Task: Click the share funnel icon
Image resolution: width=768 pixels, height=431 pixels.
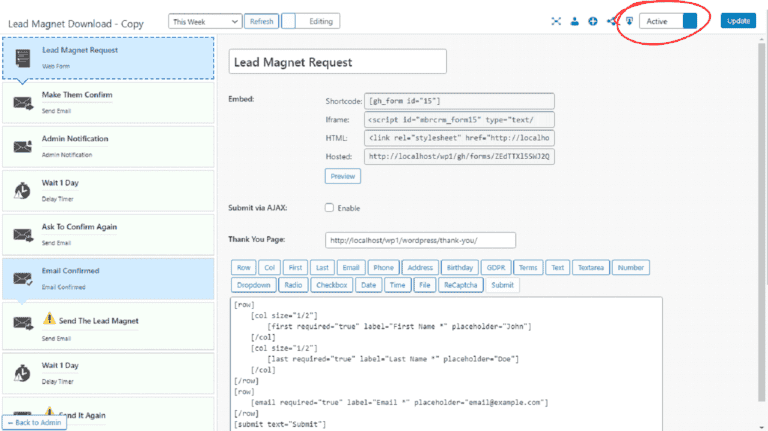Action: [x=611, y=21]
